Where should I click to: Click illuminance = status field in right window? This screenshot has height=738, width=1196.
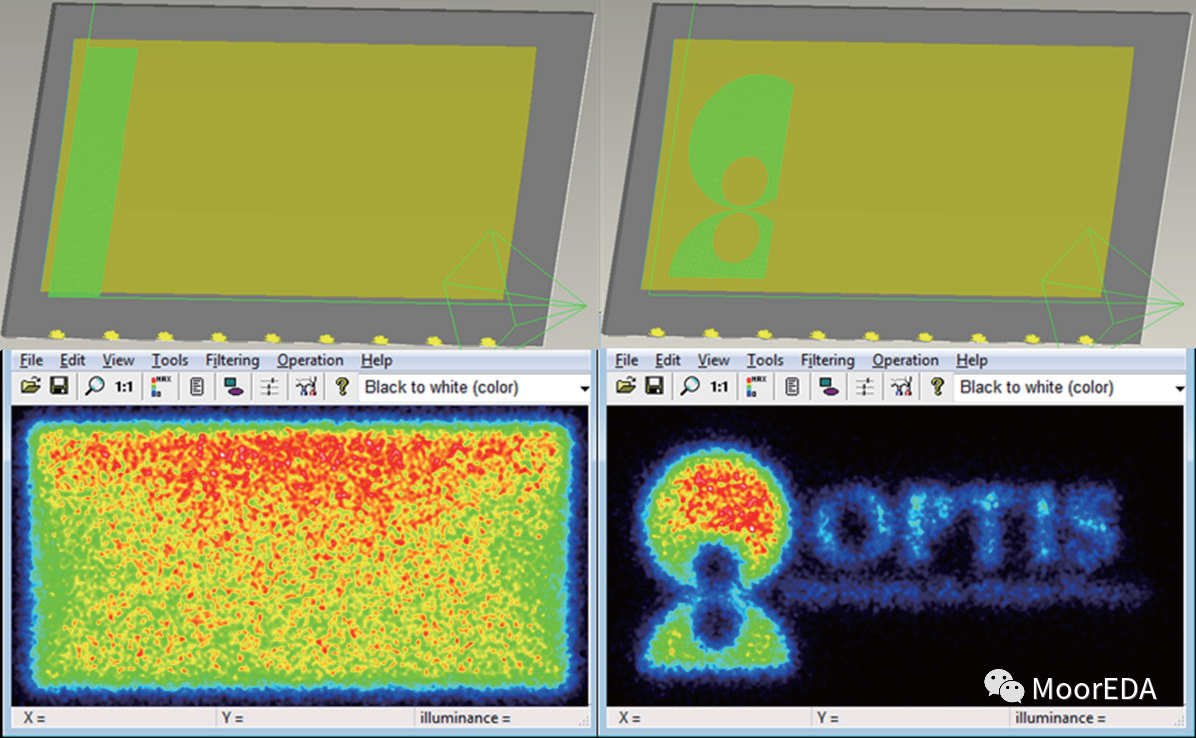[x=1097, y=717]
